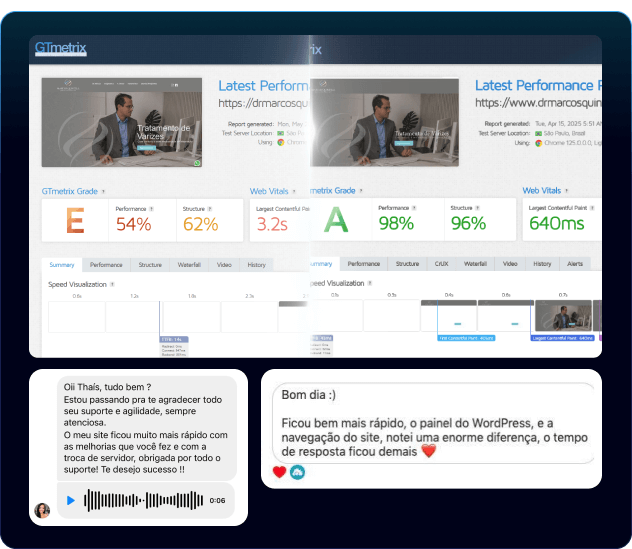Viewport: 632px width, 549px height.
Task: Click the red heart reaction under message
Action: [x=279, y=472]
